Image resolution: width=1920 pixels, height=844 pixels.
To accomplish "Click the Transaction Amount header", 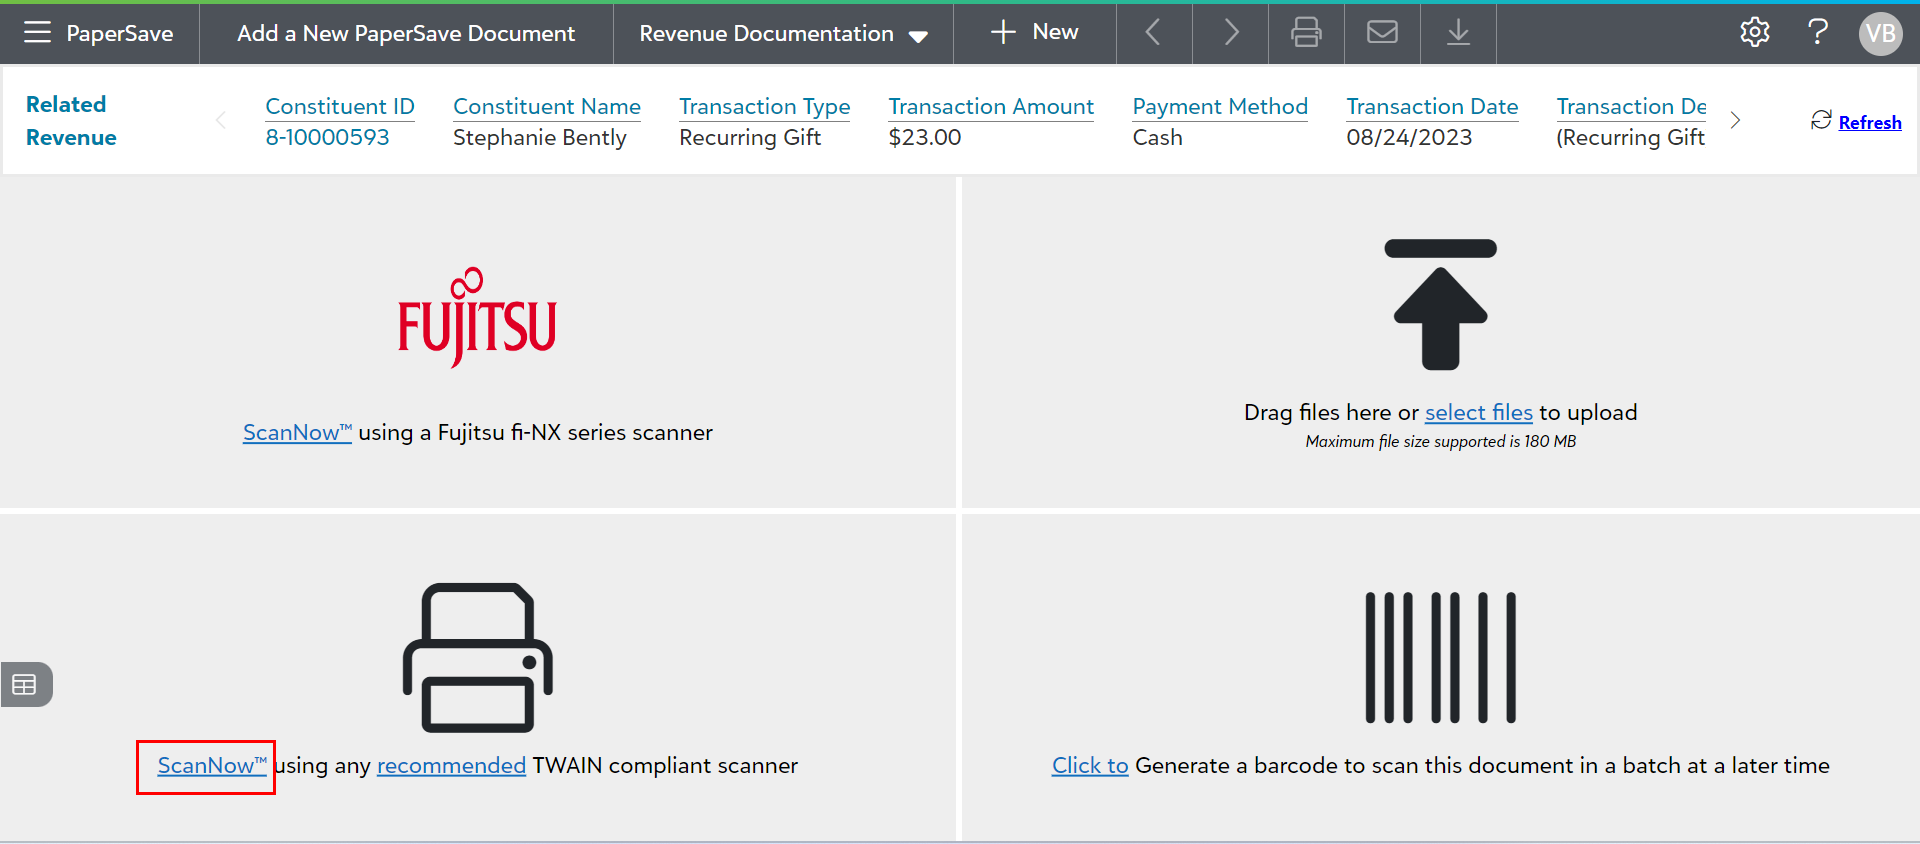I will (991, 107).
